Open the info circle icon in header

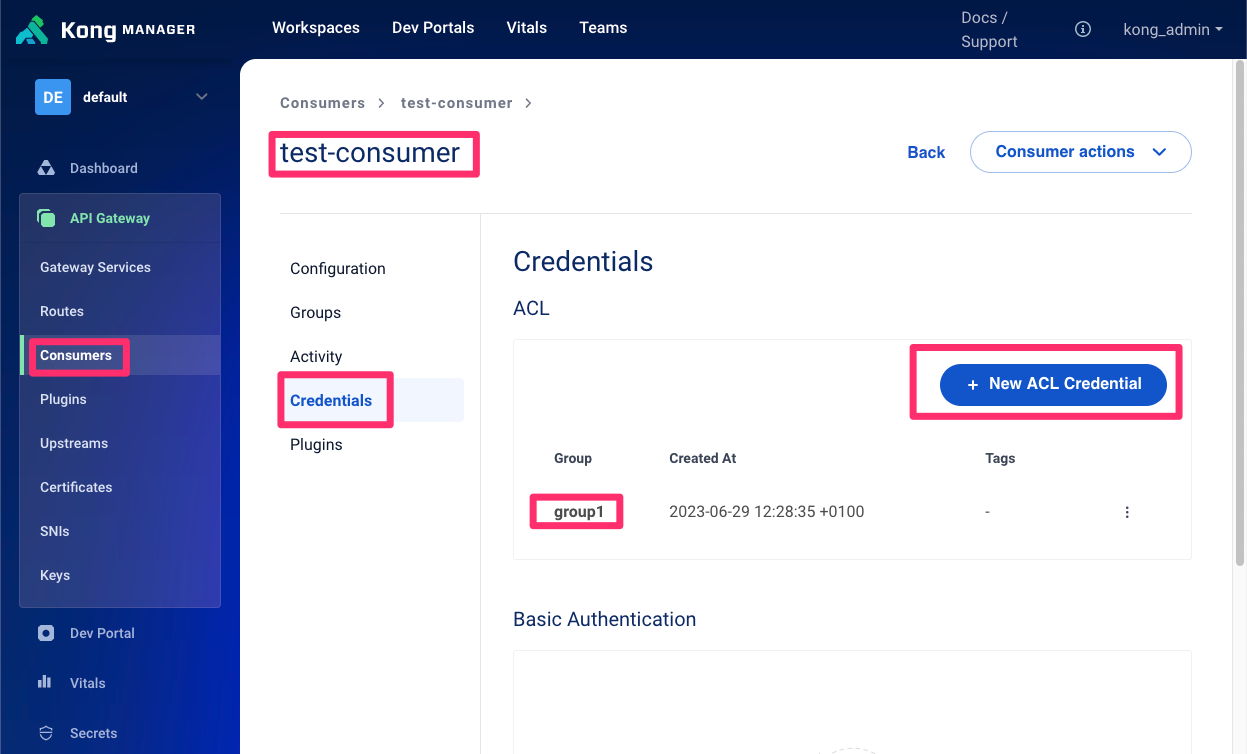pos(1082,29)
